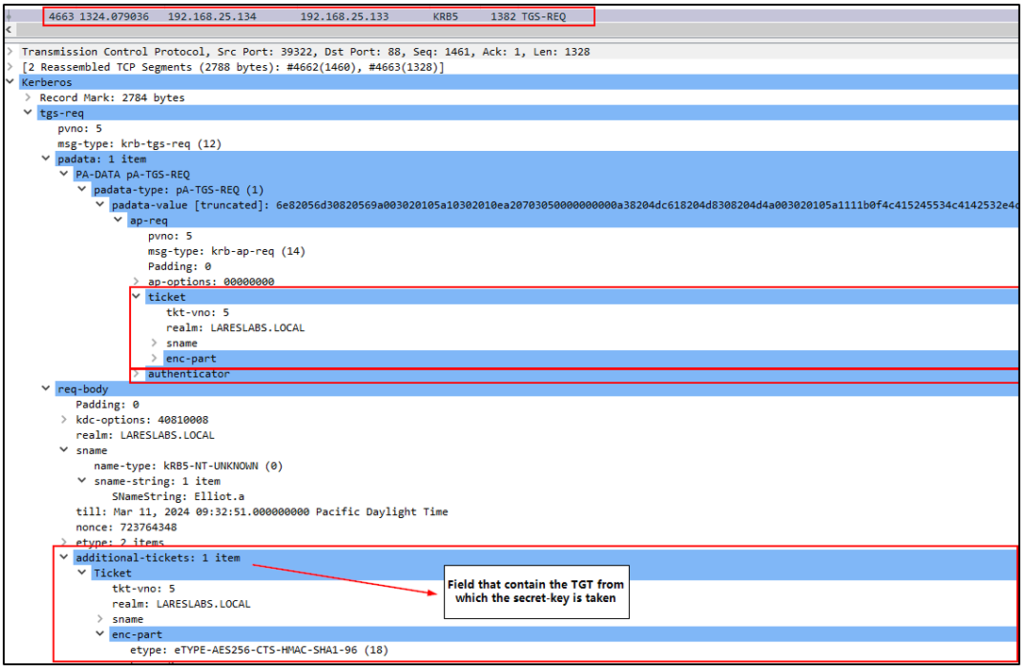
Task: Click source IP 192.168.25.134
Action: point(212,16)
